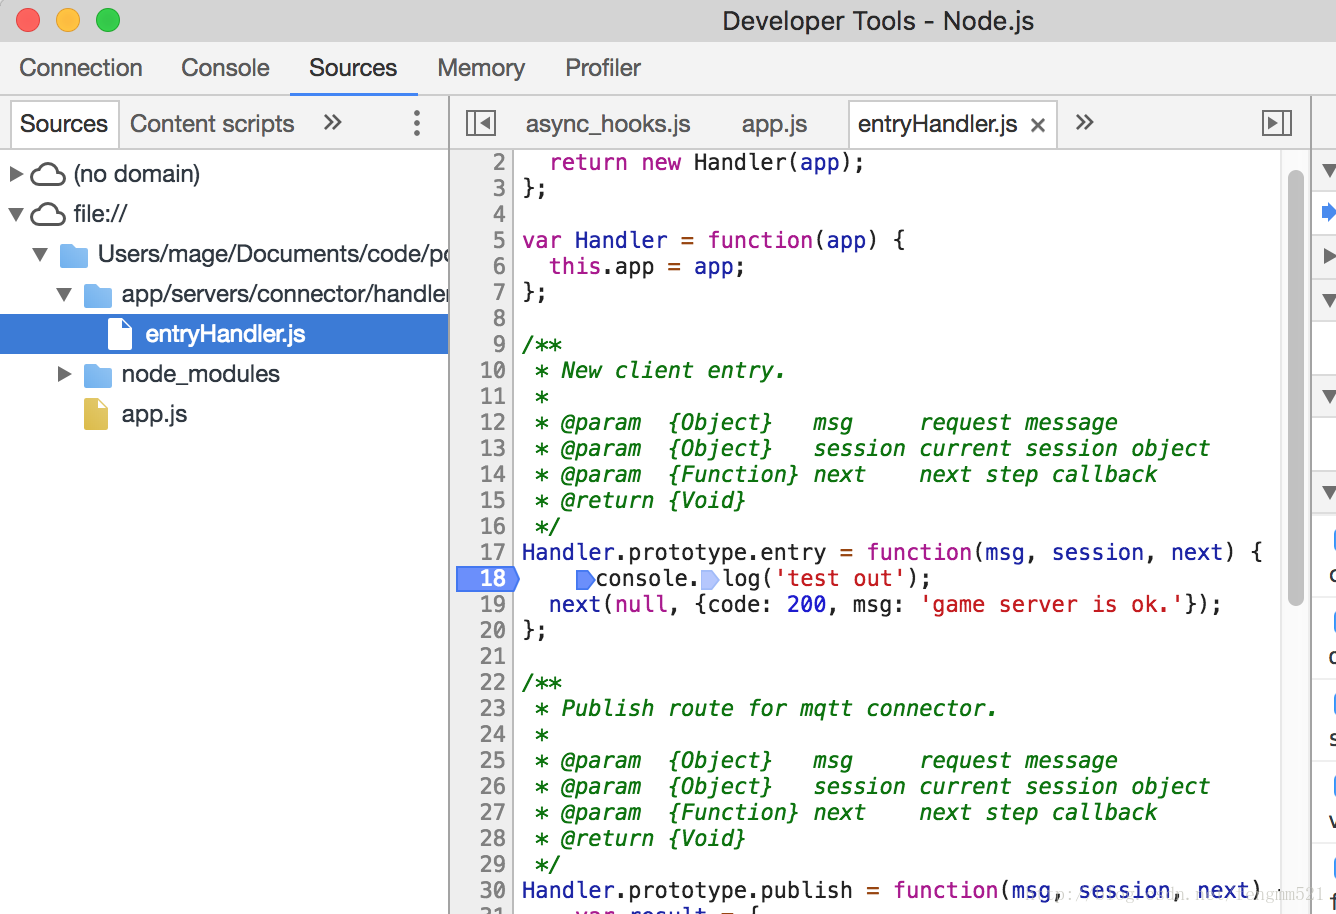Set a breakpoint on line 17

point(493,552)
